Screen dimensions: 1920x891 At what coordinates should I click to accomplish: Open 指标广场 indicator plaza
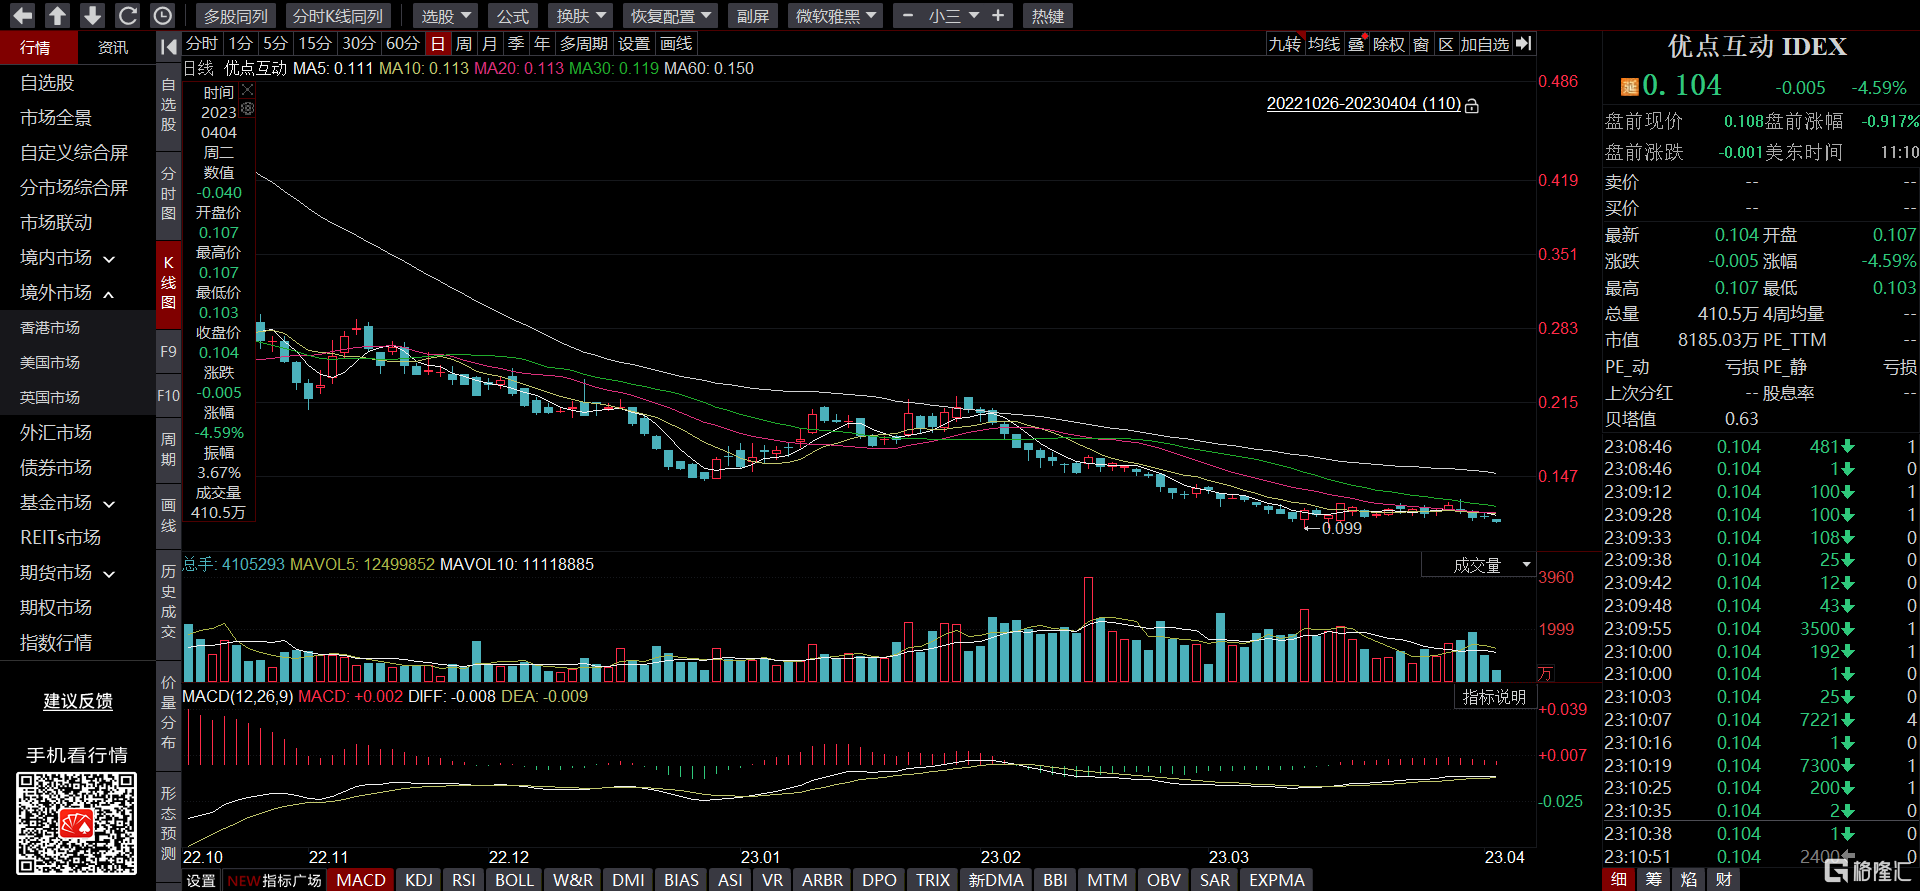point(292,880)
